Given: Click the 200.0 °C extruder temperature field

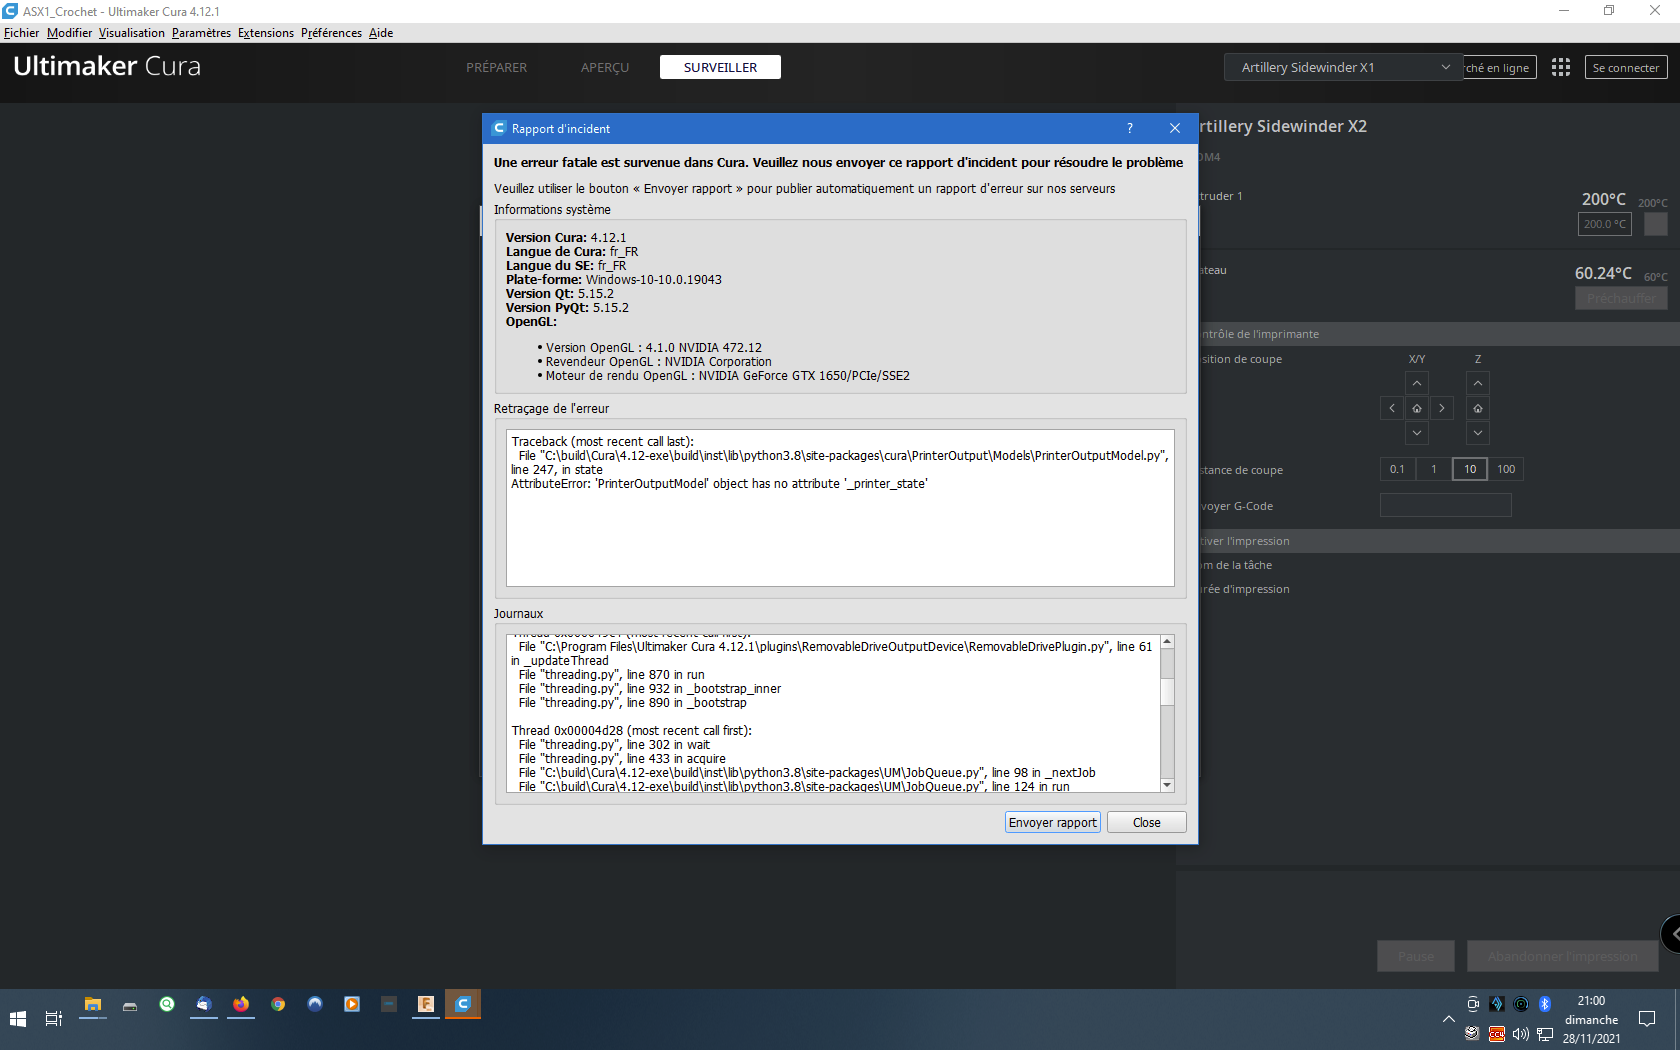Looking at the screenshot, I should (1604, 224).
